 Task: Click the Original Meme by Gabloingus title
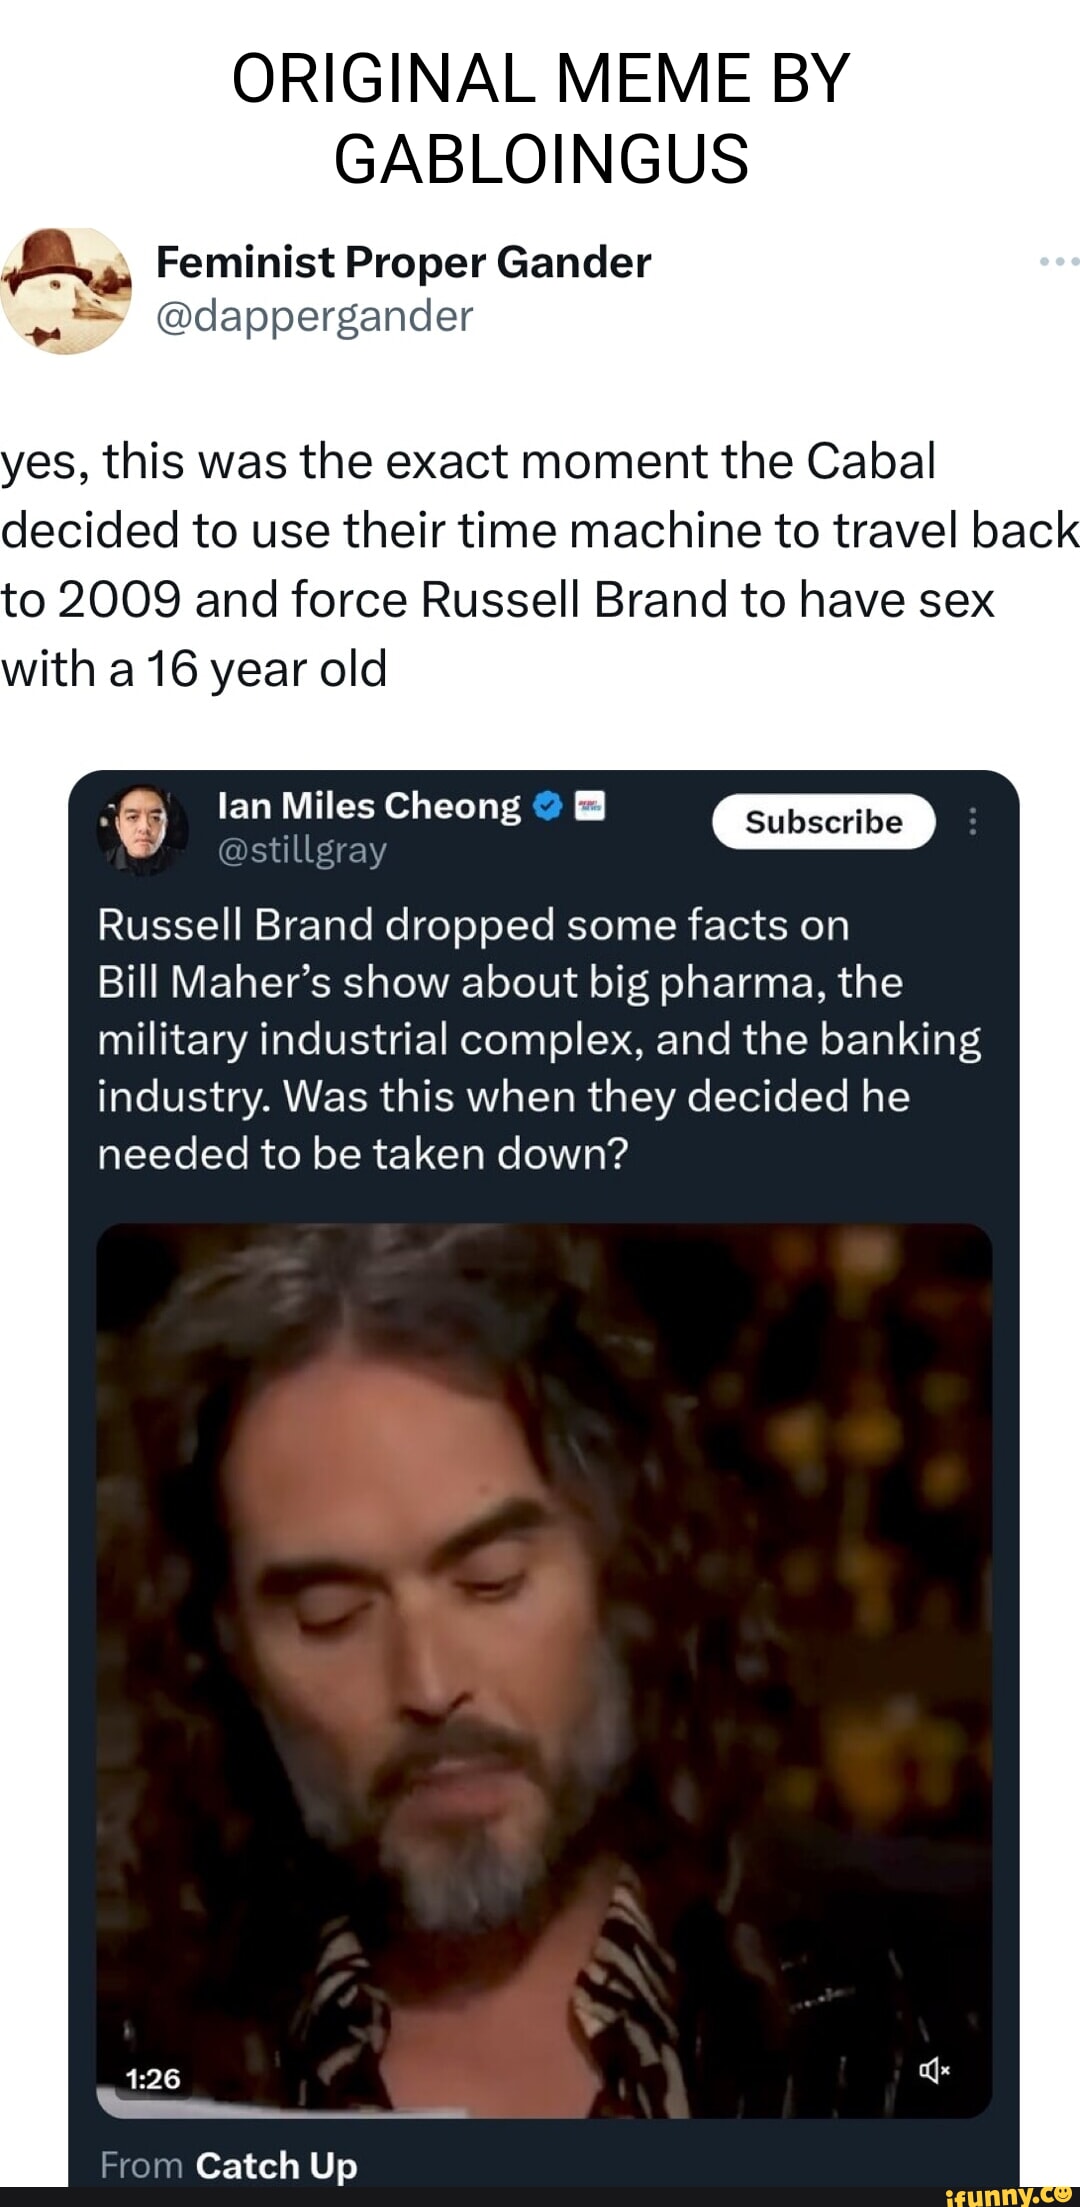point(541,118)
